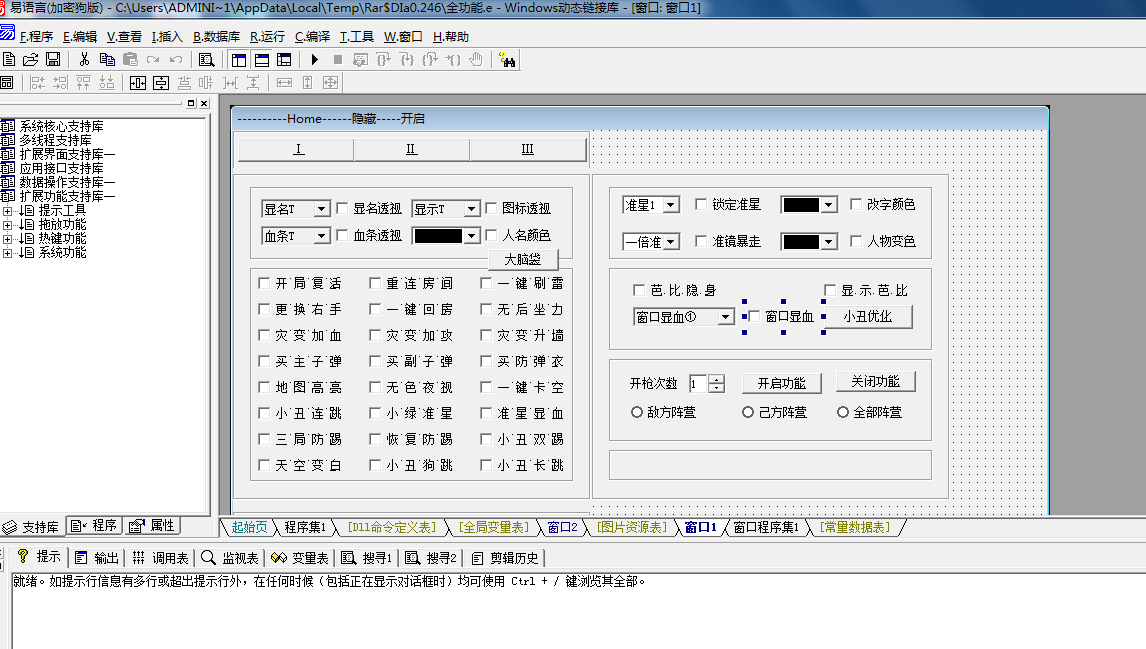Click the align top edges icon
Viewport: 1146px width, 649px height.
[x=83, y=83]
